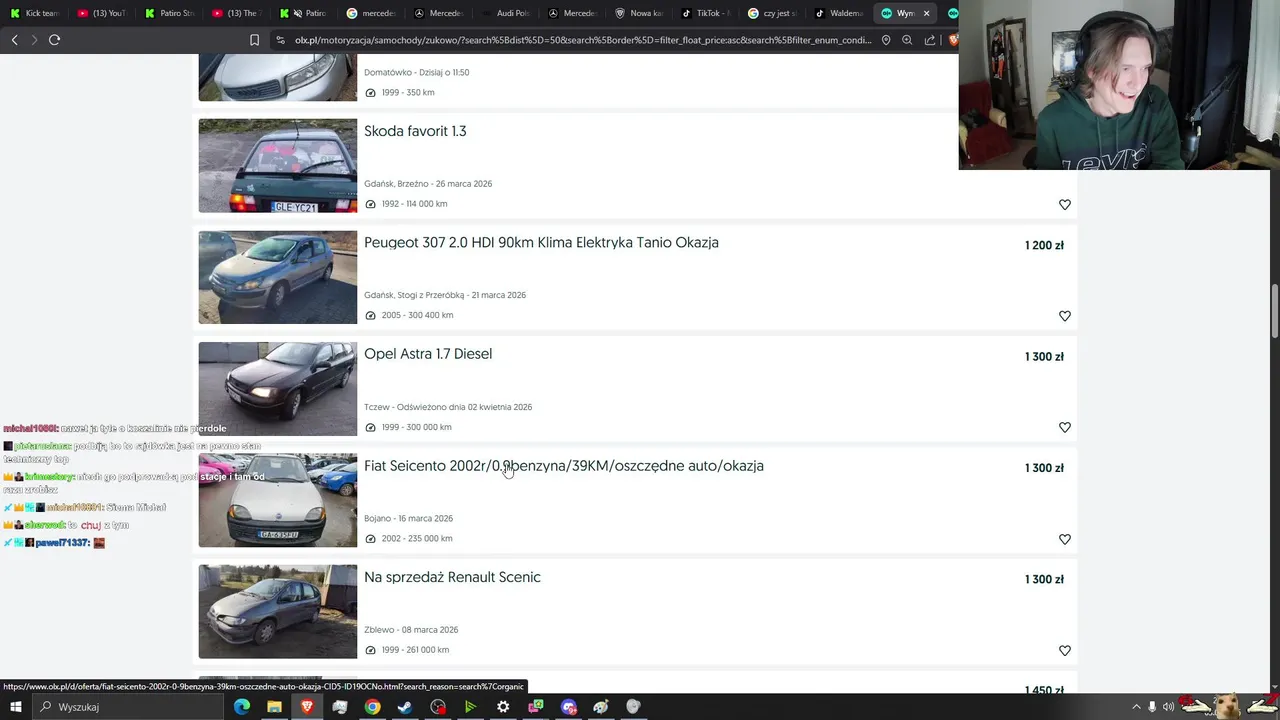
Task: Click '2005 - 300 400 km' Peugeot mileage
Action: coord(417,315)
